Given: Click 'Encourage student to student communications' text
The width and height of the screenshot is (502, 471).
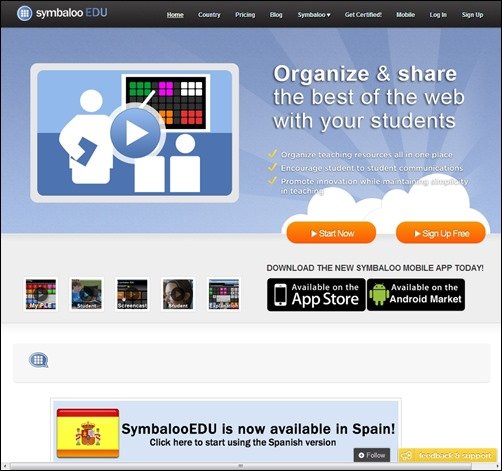Looking at the screenshot, I should (x=372, y=168).
